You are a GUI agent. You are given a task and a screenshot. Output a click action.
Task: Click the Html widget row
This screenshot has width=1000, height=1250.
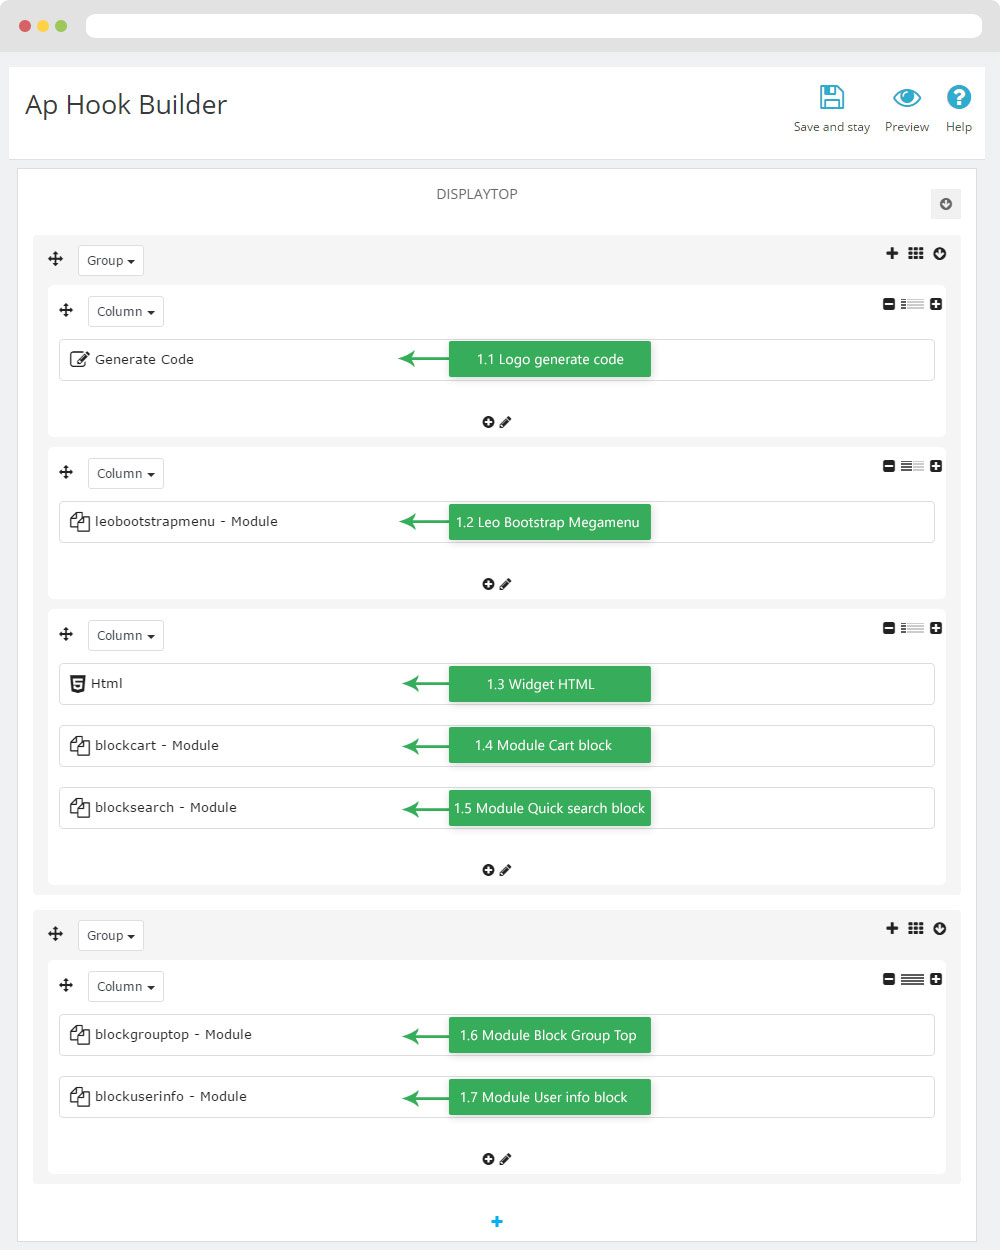(x=497, y=684)
